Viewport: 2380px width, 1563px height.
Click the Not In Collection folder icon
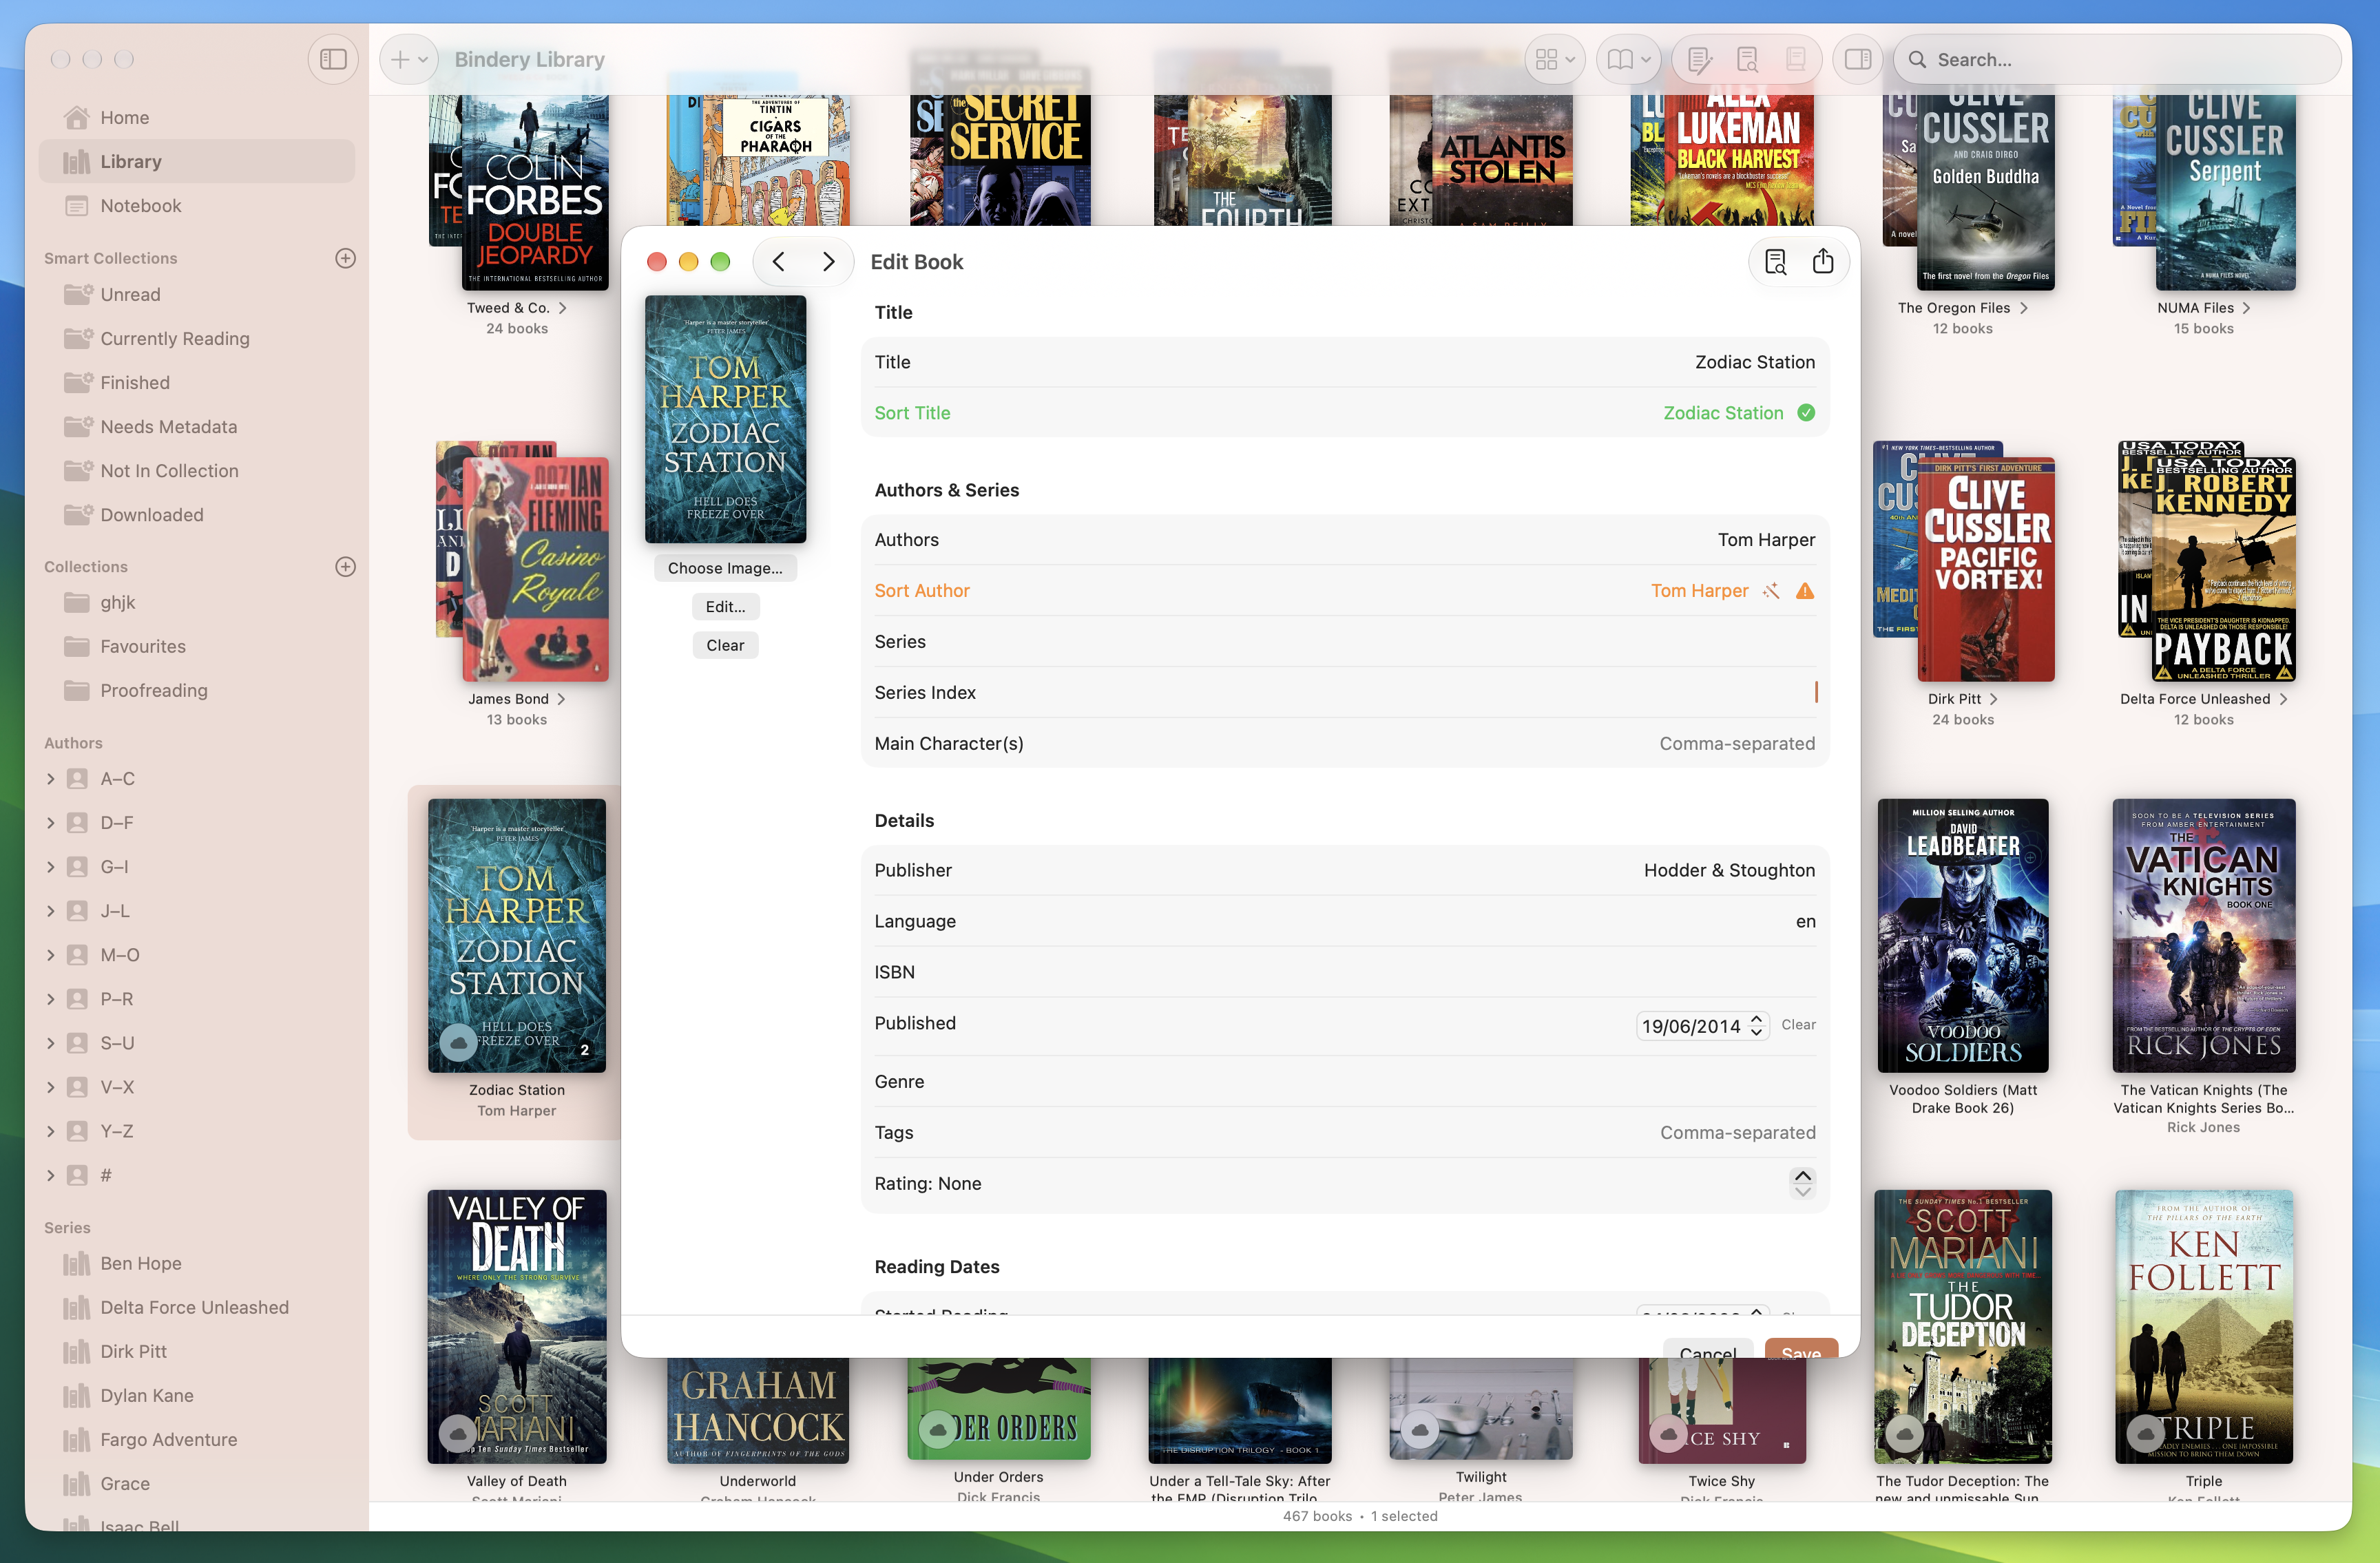pos(78,471)
